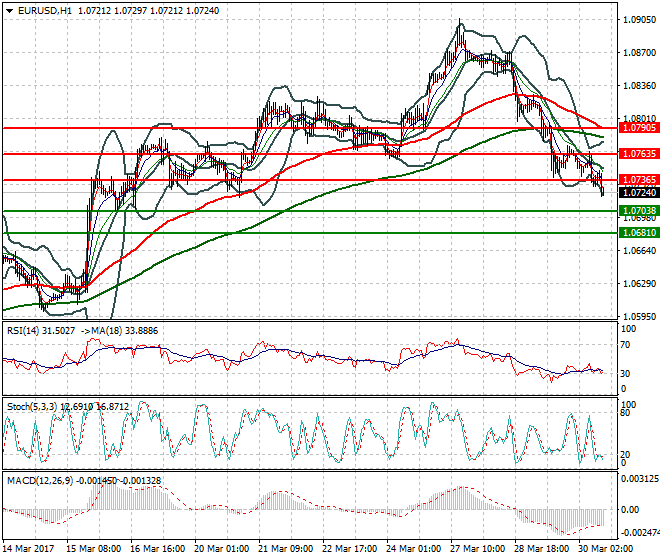The image size is (660, 560).
Task: Click the 28 Mar 18:00 time axis label
Action: click(542, 549)
